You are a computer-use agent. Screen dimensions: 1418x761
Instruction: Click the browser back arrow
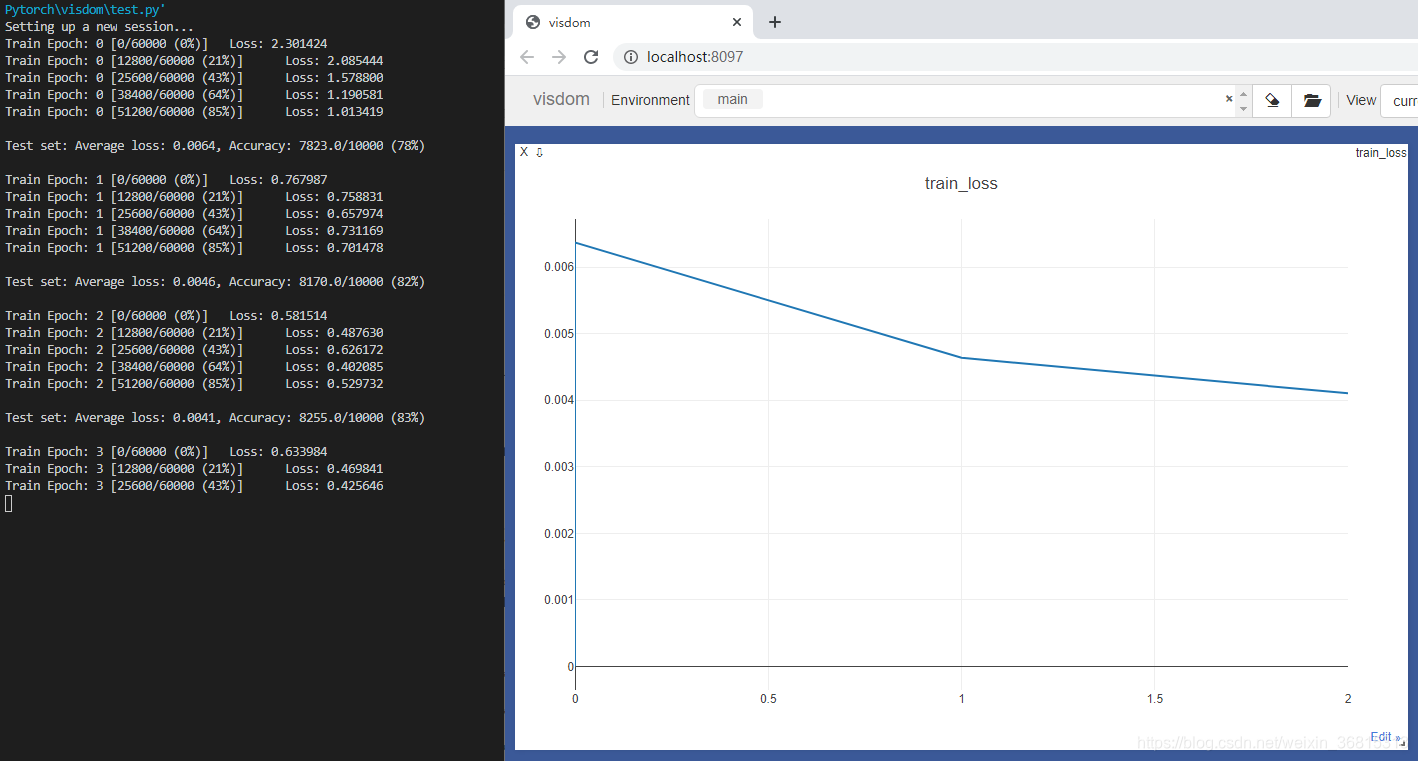[x=527, y=57]
